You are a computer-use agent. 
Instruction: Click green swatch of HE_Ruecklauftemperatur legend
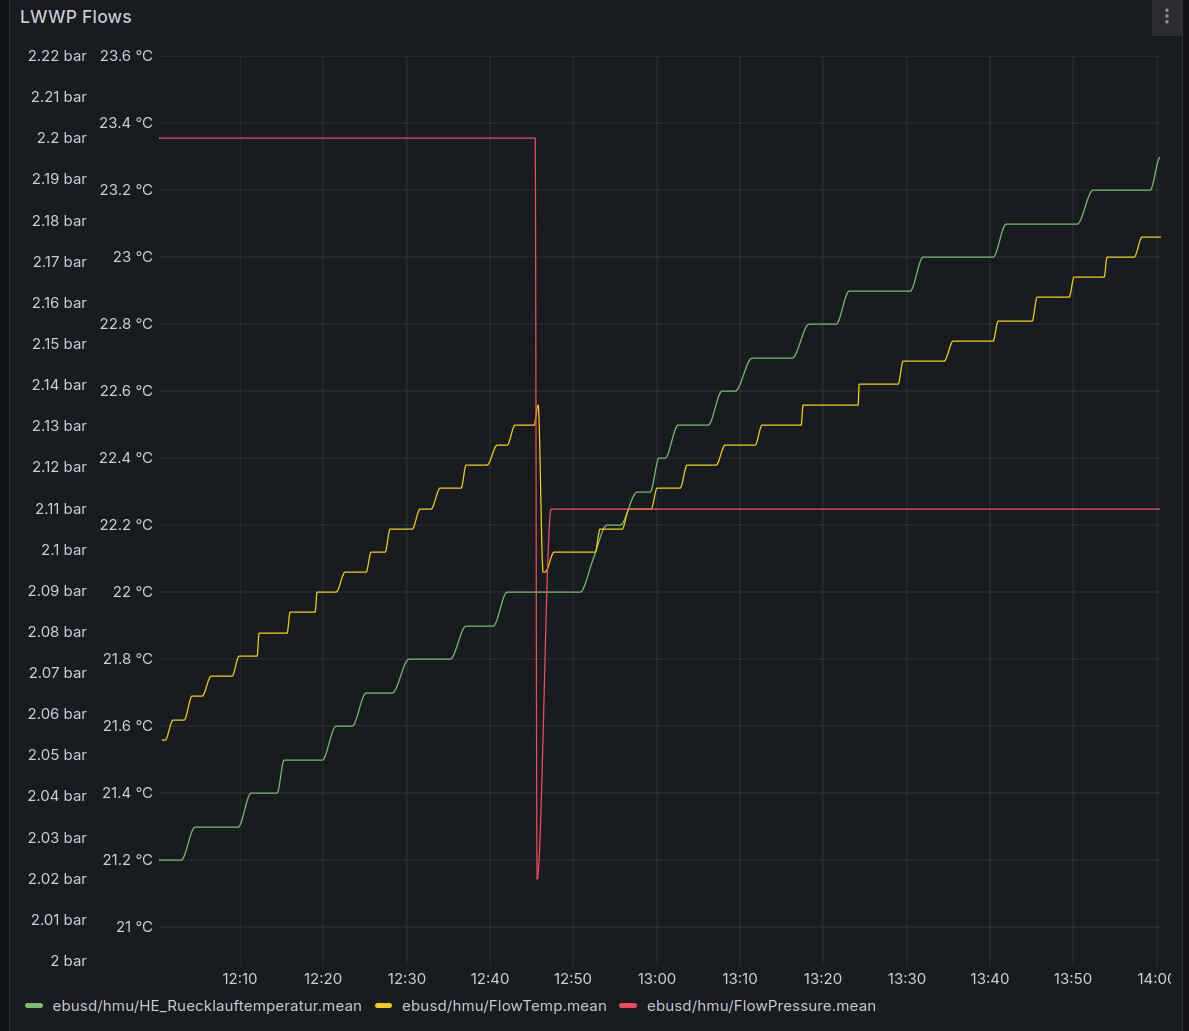pyautogui.click(x=34, y=1006)
